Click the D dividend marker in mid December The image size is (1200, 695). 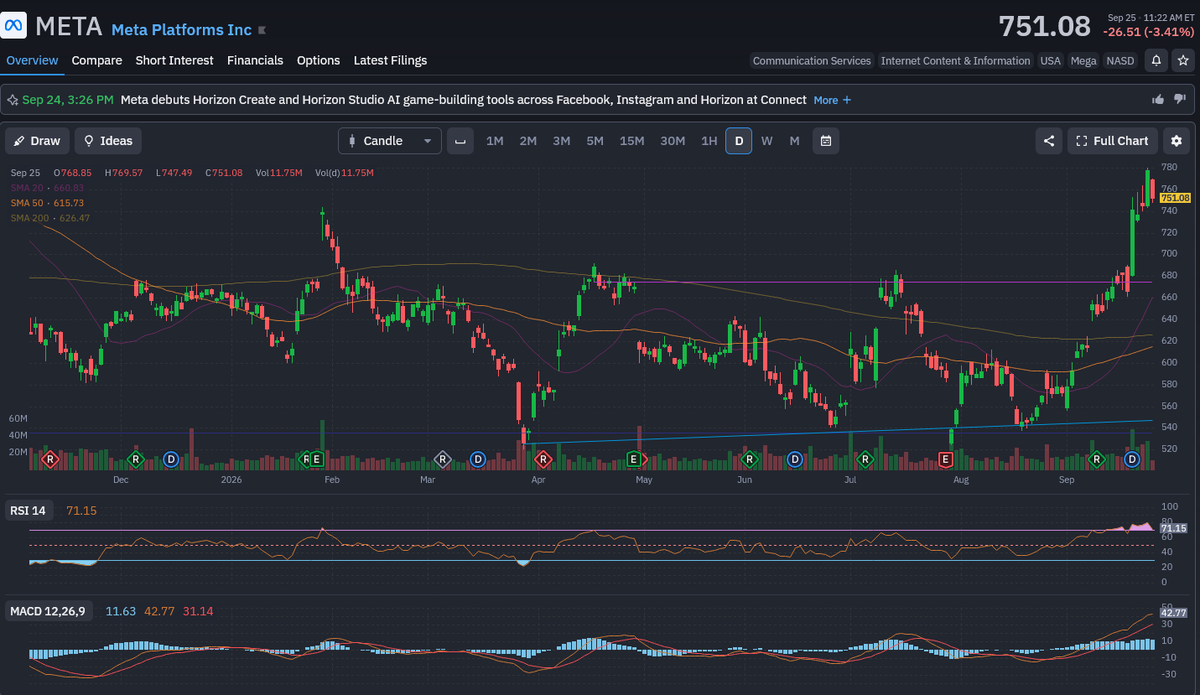pos(171,459)
